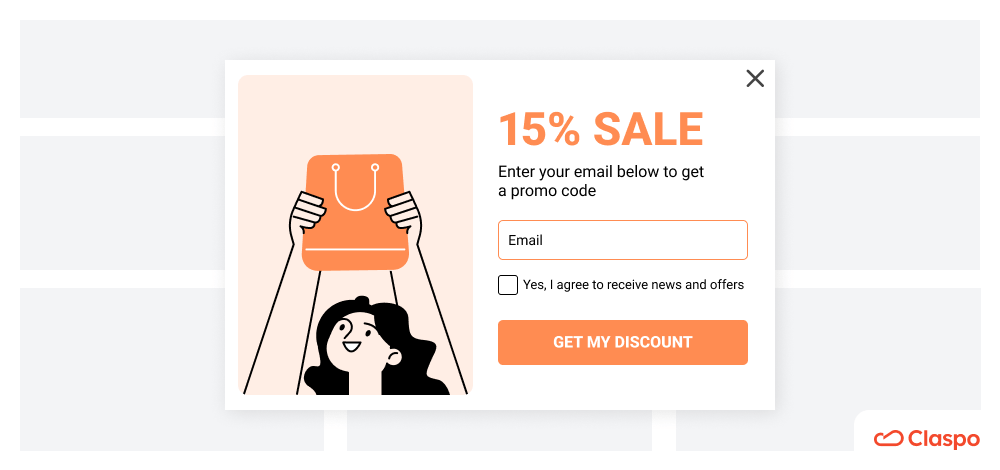Click the woman's ear in the illustration
Screen dimensions: 1000x470
[x=394, y=357]
